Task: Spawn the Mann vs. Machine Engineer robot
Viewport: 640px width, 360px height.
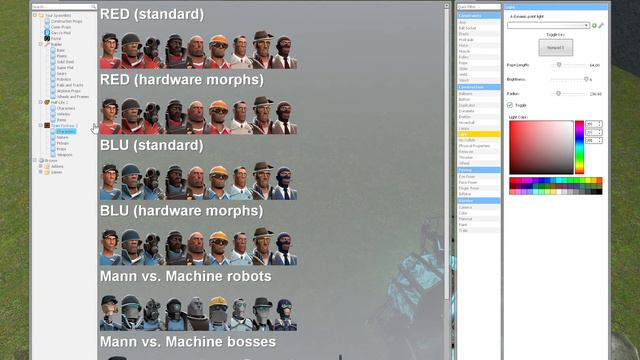Action: point(220,313)
